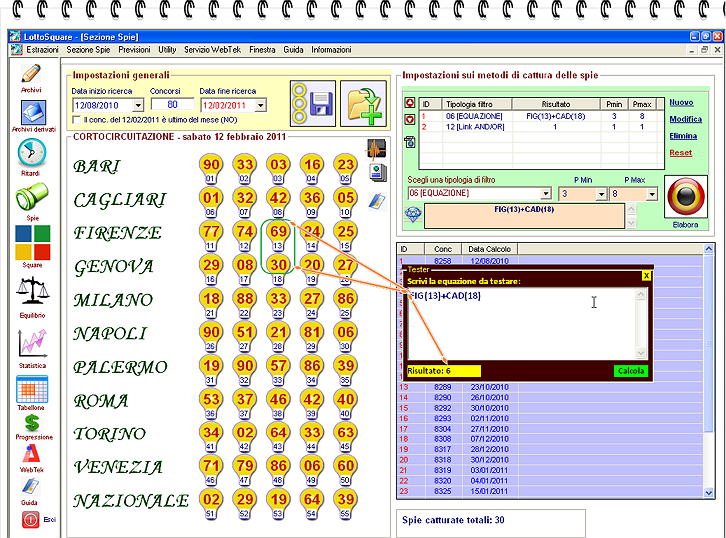Expand the Data fine ricerca dropdown
Image resolution: width=726 pixels, height=538 pixels.
click(261, 106)
